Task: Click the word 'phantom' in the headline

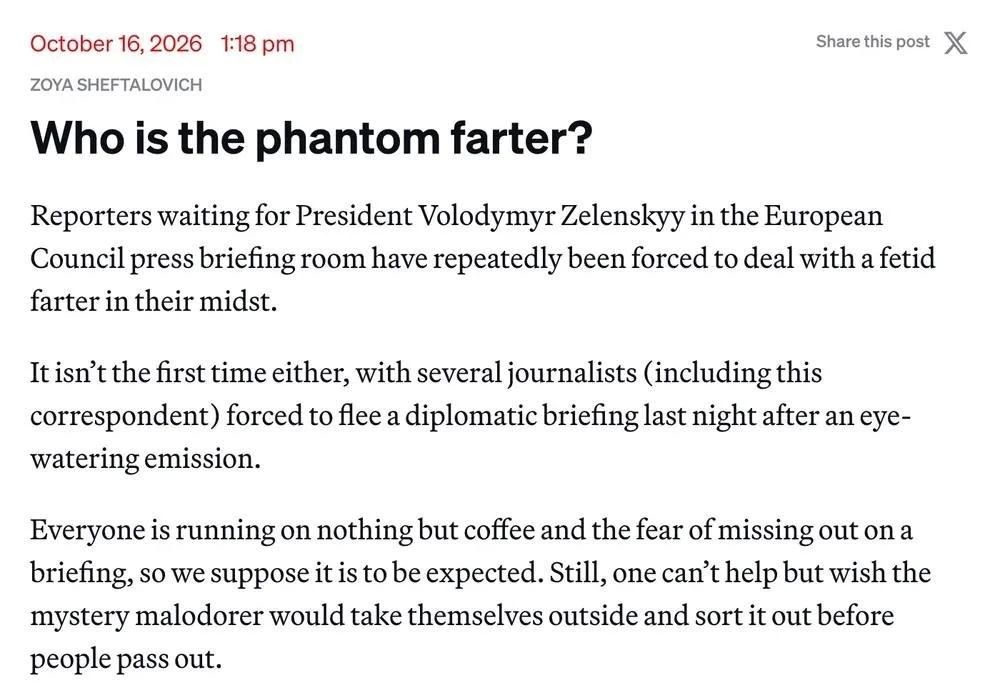Action: (x=347, y=138)
